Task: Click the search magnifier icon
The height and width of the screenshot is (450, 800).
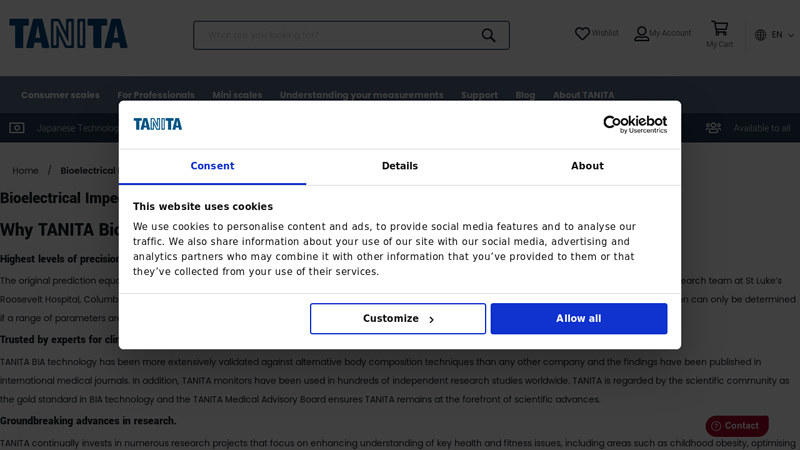Action: (x=488, y=35)
